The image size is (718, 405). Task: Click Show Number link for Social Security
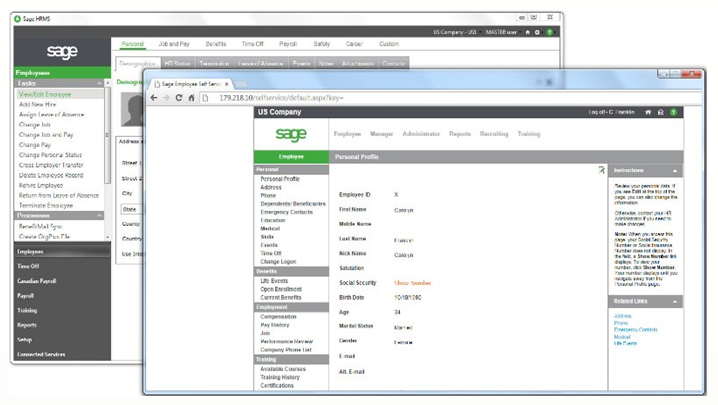[413, 283]
